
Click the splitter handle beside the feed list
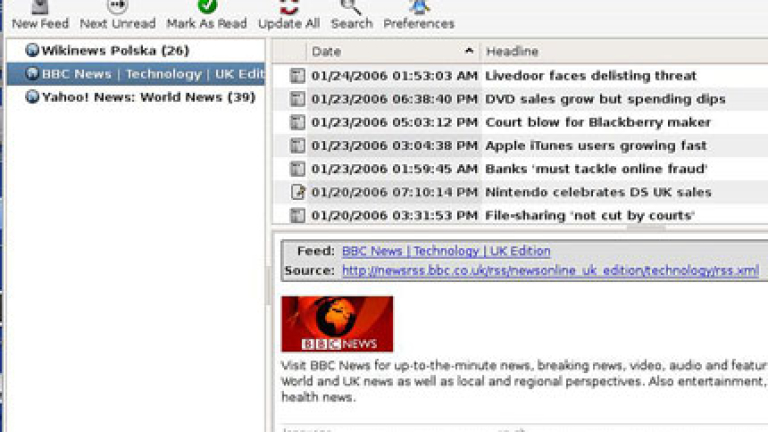(x=268, y=287)
